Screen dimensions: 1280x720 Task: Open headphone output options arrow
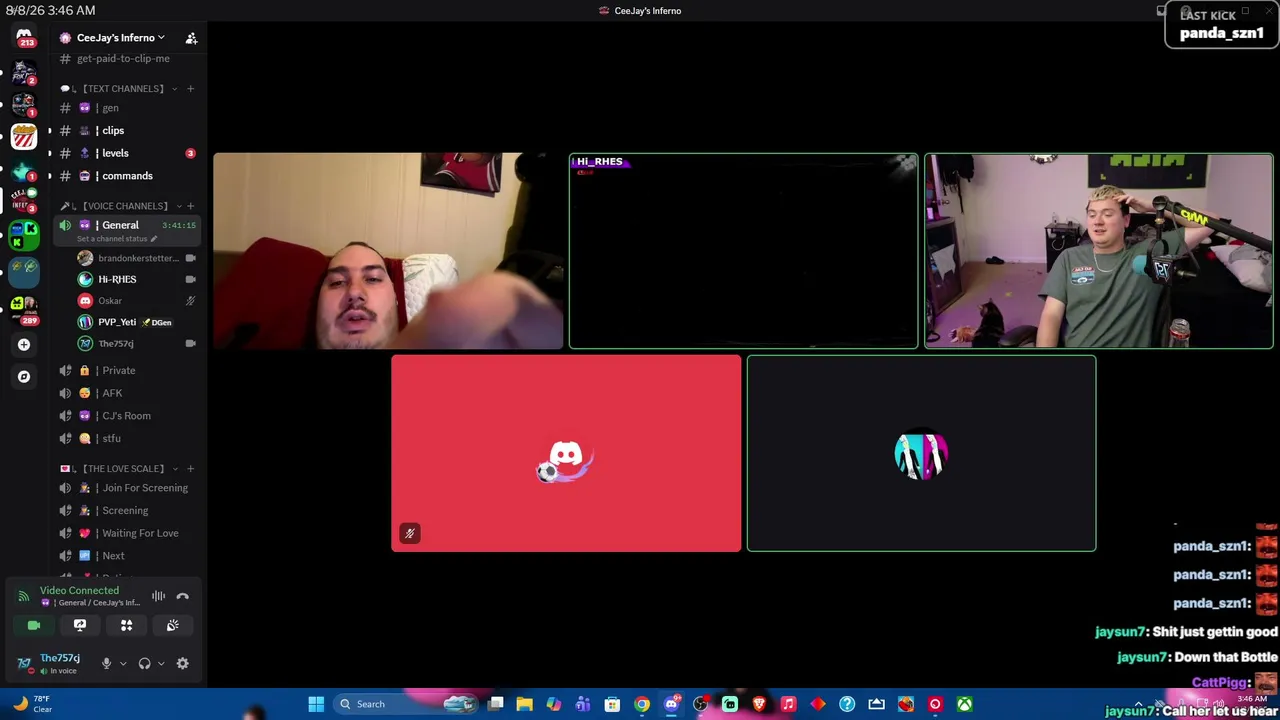(x=161, y=663)
